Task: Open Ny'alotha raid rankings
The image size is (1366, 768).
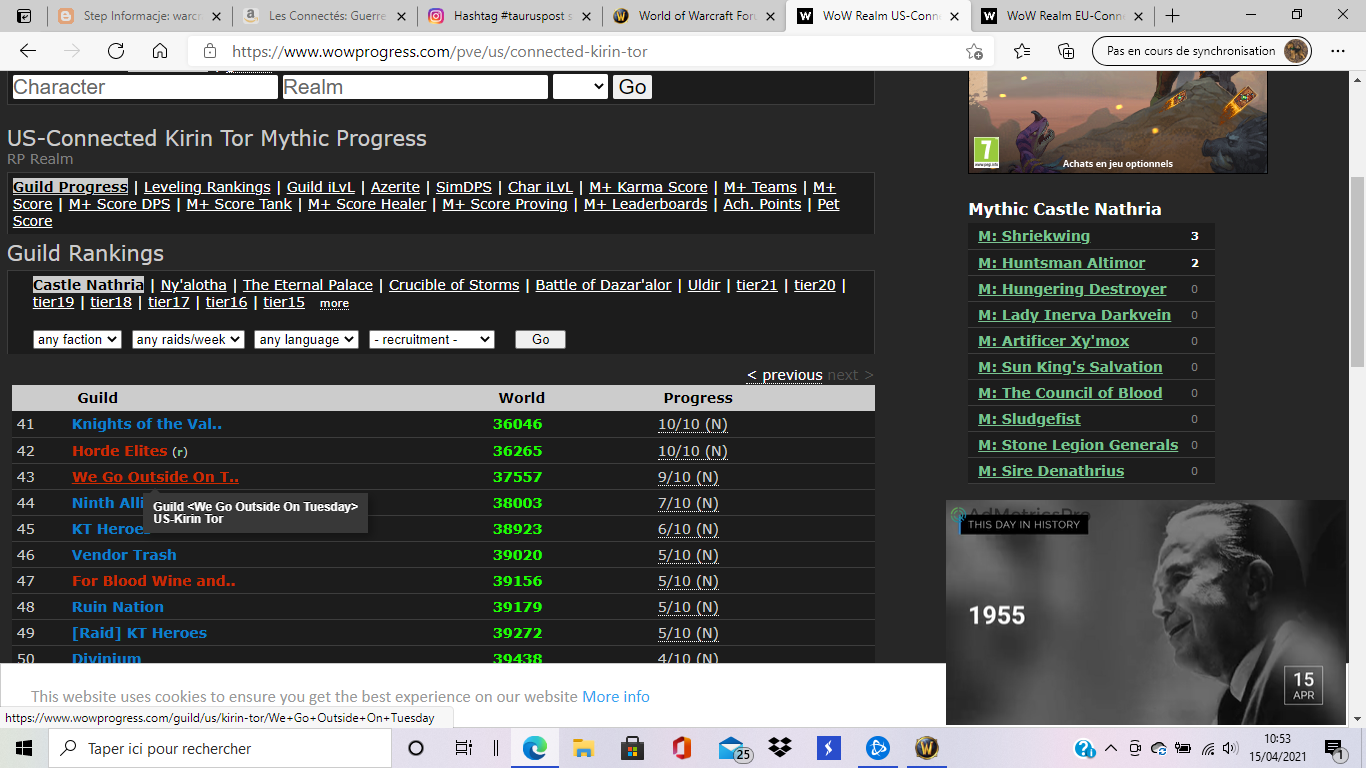Action: 194,285
